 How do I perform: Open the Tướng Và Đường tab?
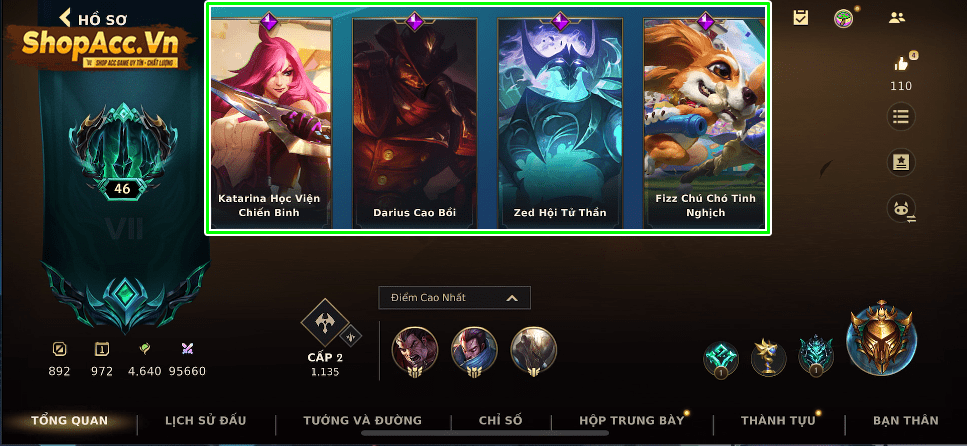tap(363, 421)
